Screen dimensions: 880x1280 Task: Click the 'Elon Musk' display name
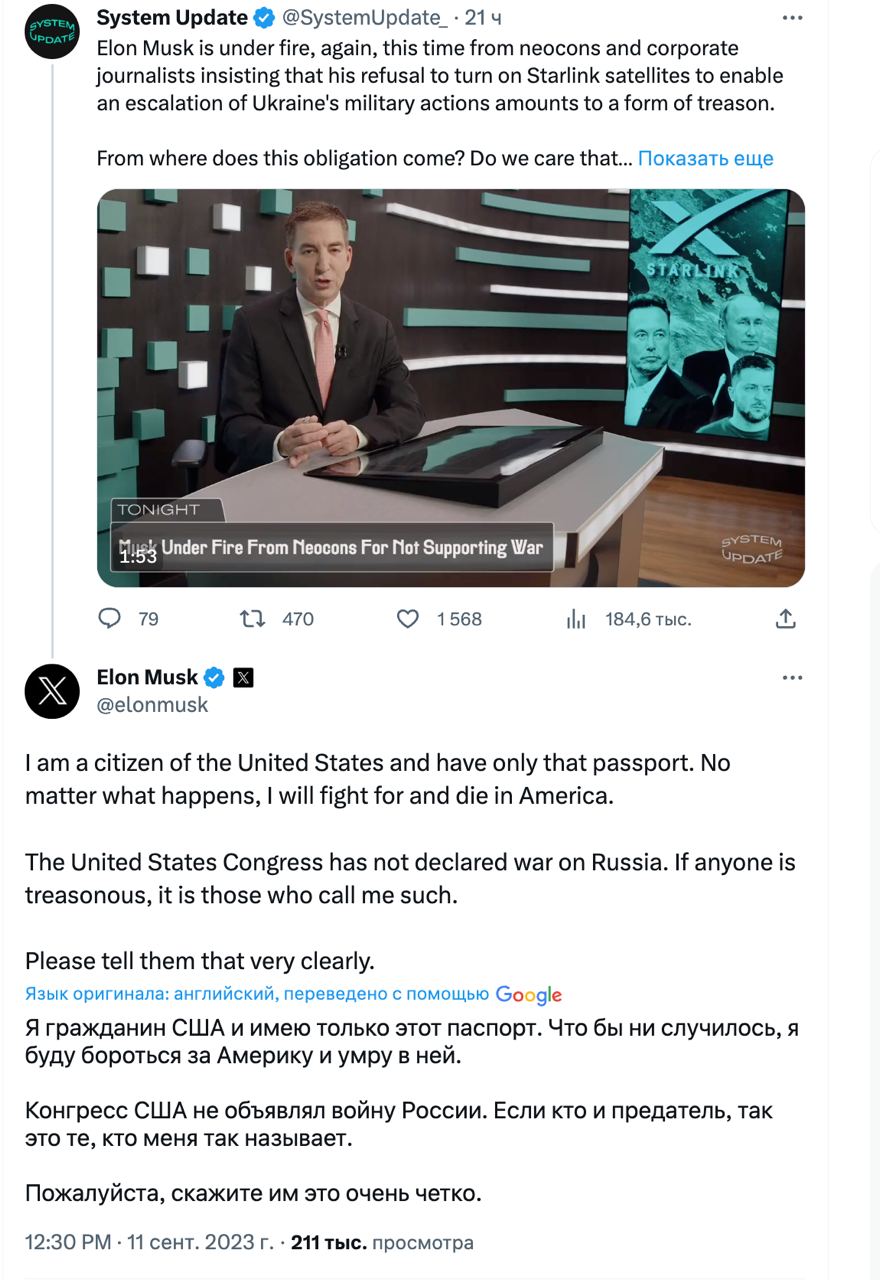[147, 678]
